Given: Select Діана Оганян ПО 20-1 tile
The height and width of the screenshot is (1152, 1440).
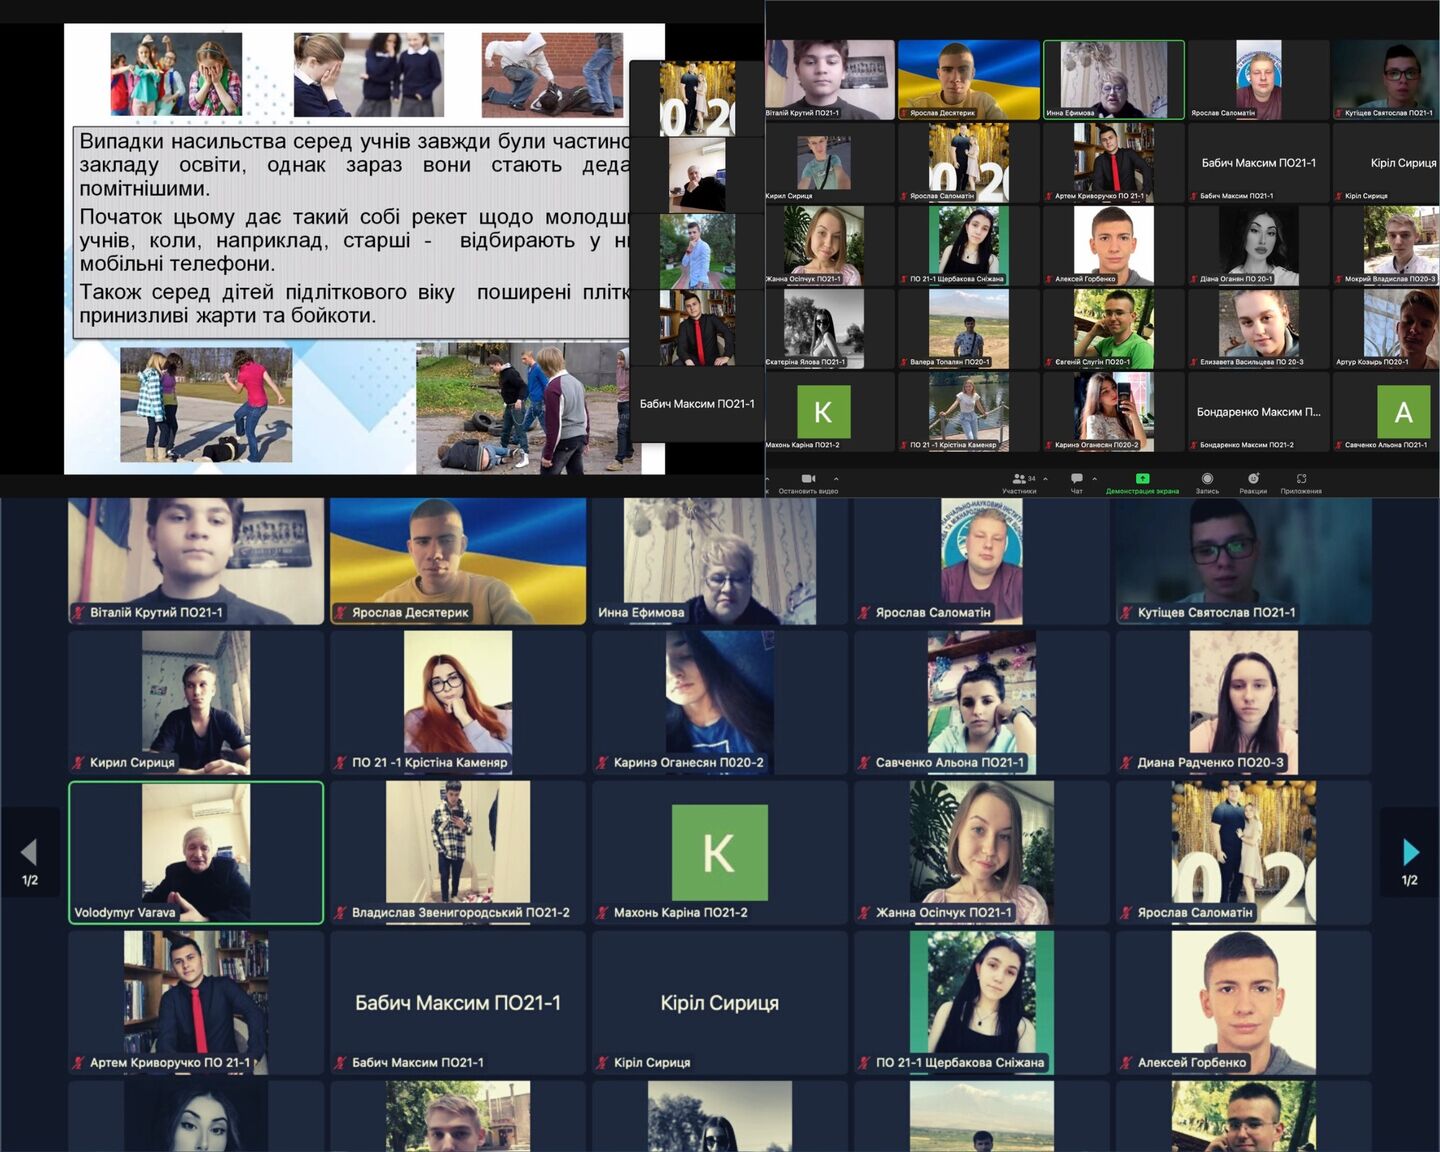Looking at the screenshot, I should pos(1259,246).
